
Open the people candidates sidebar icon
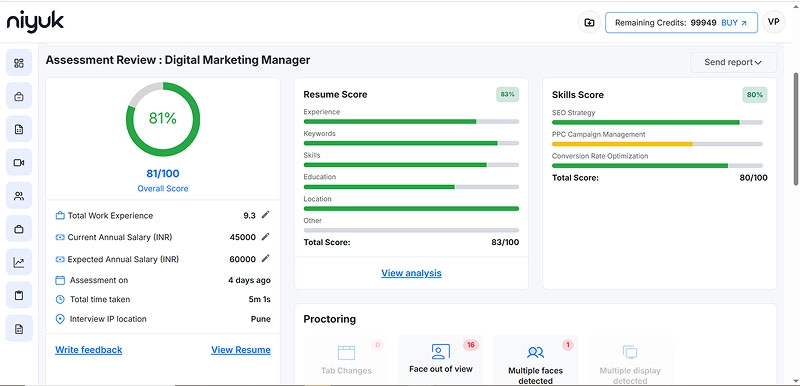click(x=19, y=196)
